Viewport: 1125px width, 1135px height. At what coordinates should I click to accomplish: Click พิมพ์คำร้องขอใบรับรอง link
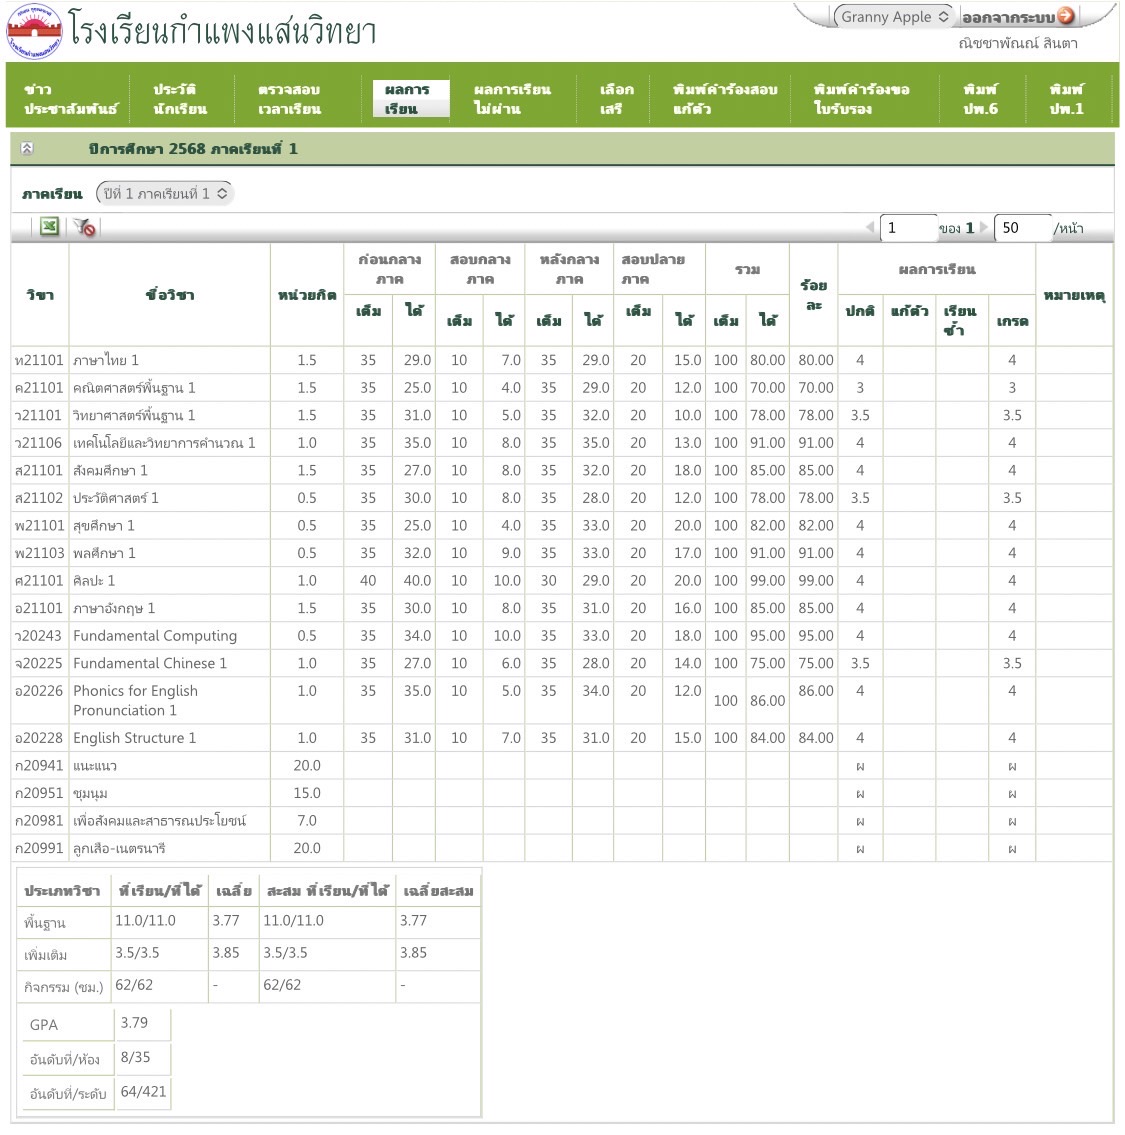tap(861, 99)
